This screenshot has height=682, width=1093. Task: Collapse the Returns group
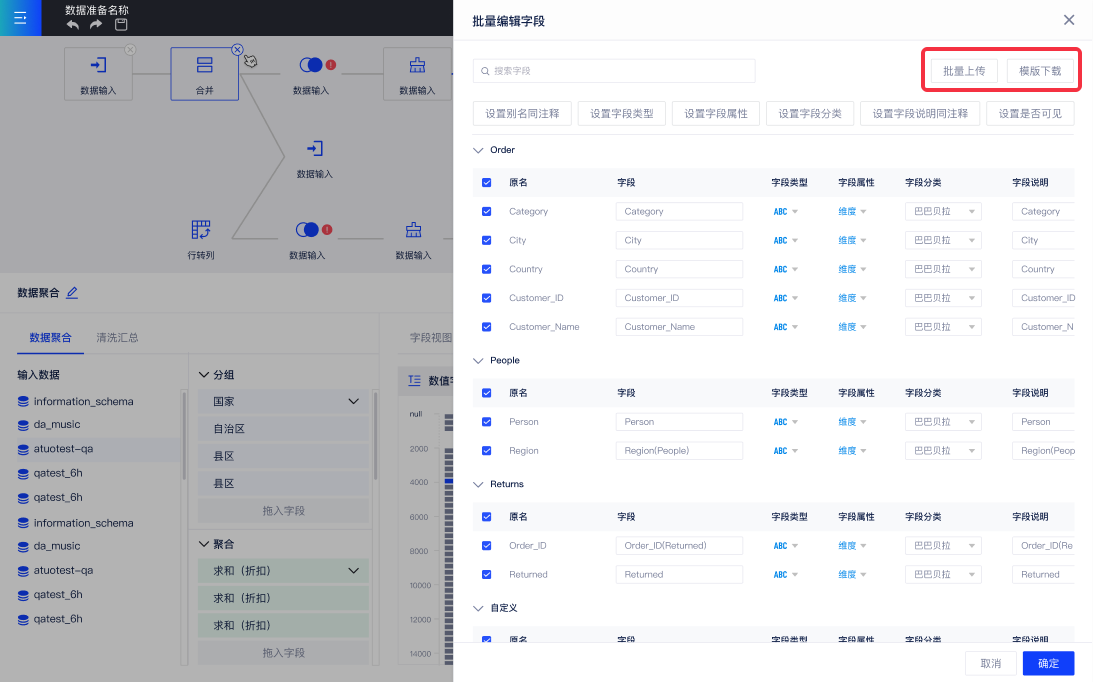[x=478, y=484]
